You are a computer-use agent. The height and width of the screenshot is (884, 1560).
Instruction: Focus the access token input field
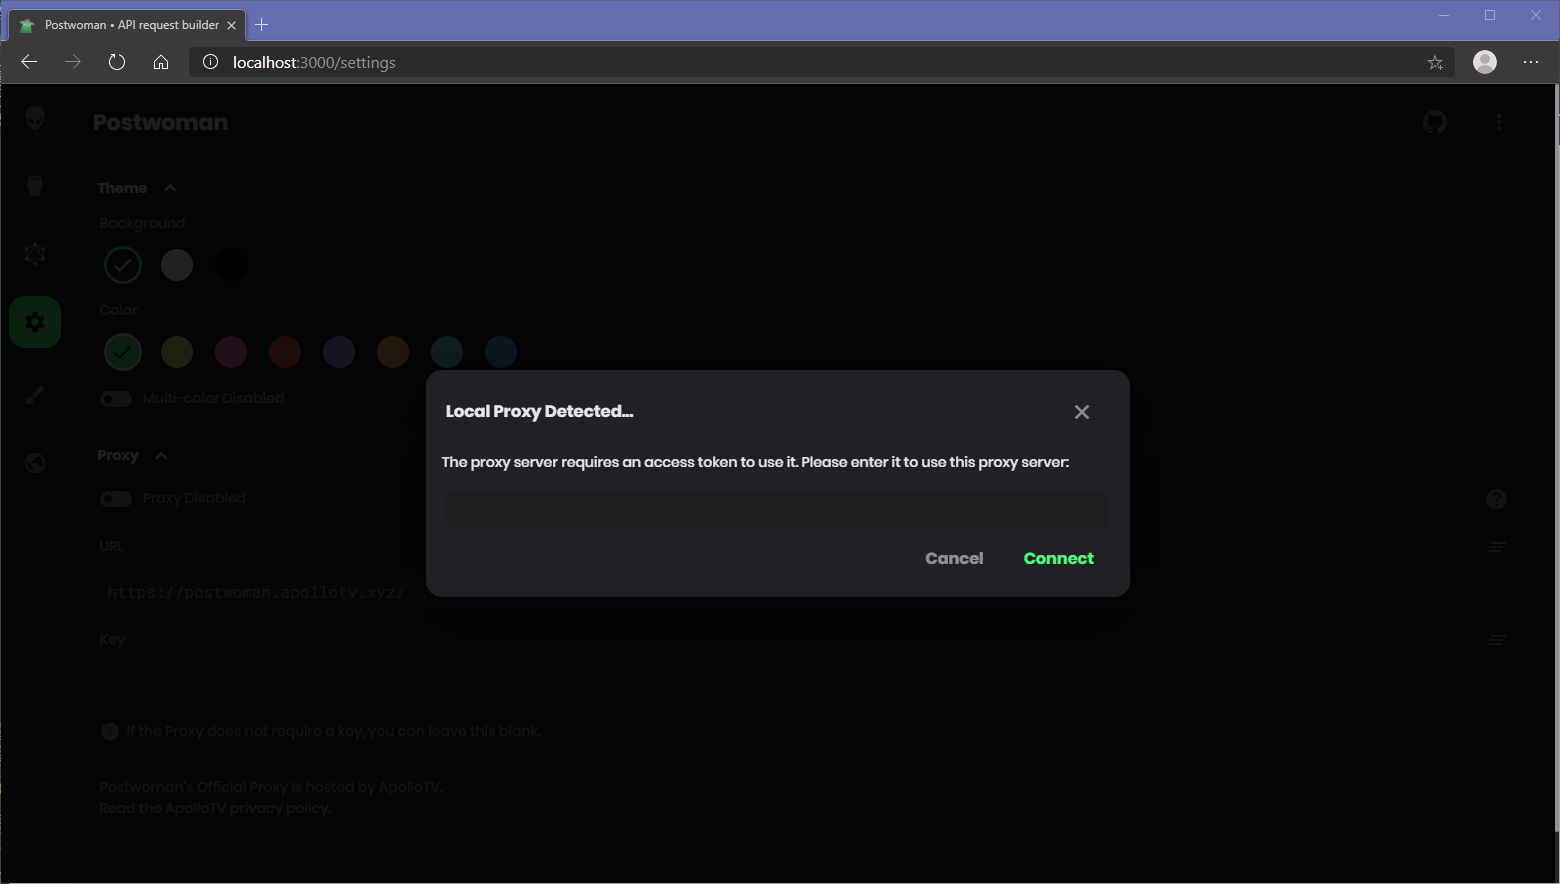pos(777,509)
